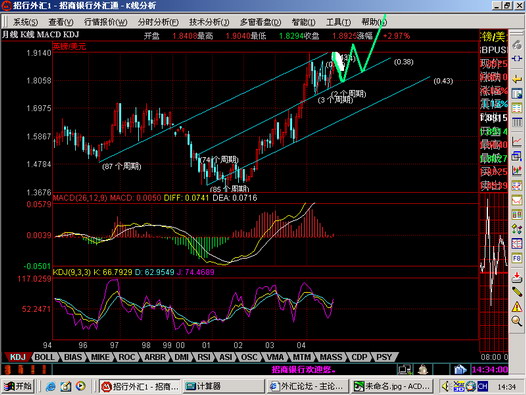Viewport: 526px width, 395px height.
Task: Switch to the ROC indicator tab
Action: tap(126, 357)
